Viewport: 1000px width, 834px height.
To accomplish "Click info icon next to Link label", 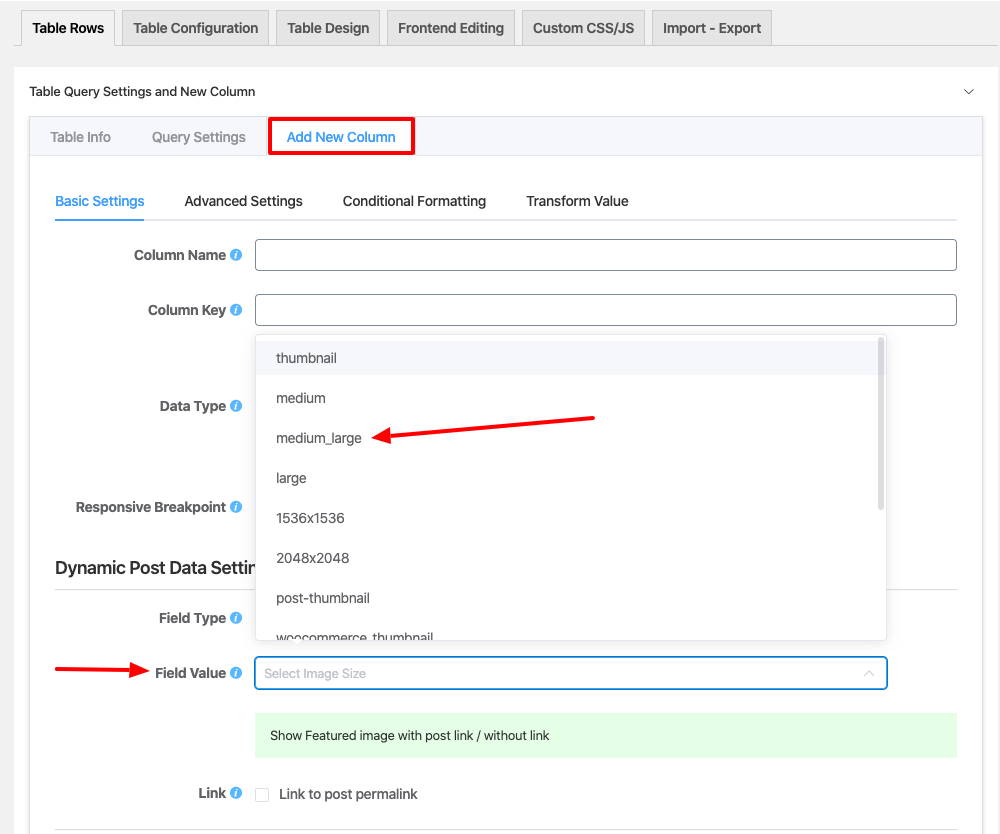I will [236, 793].
